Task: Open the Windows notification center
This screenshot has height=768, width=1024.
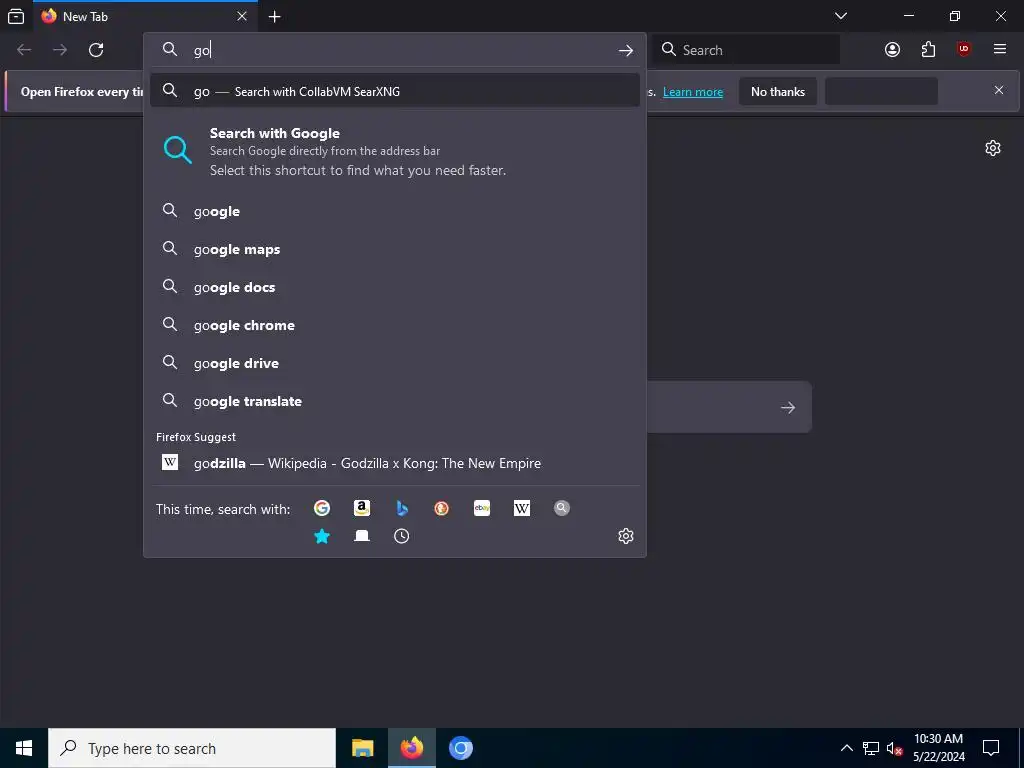Action: 991,748
